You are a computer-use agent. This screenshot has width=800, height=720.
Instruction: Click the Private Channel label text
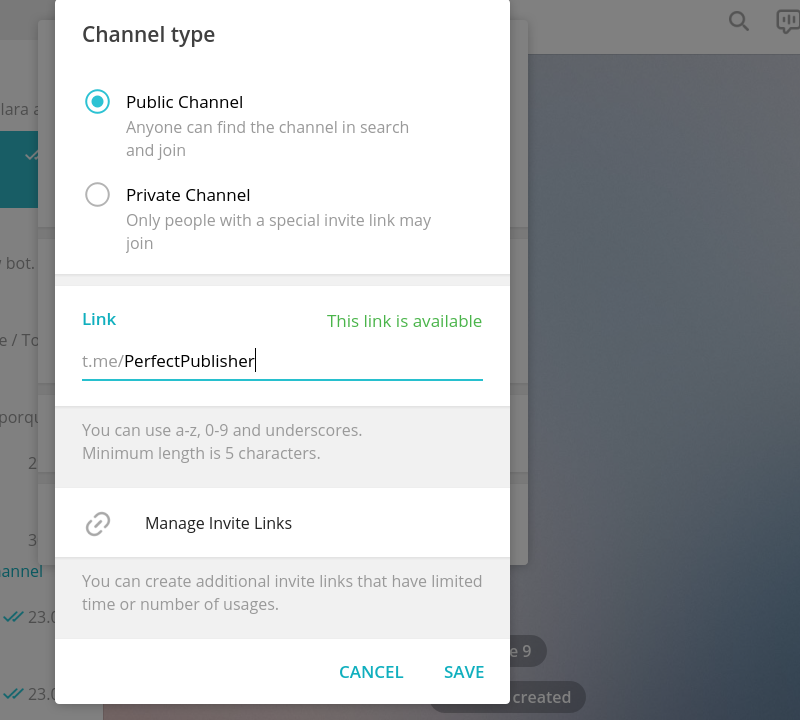[188, 195]
